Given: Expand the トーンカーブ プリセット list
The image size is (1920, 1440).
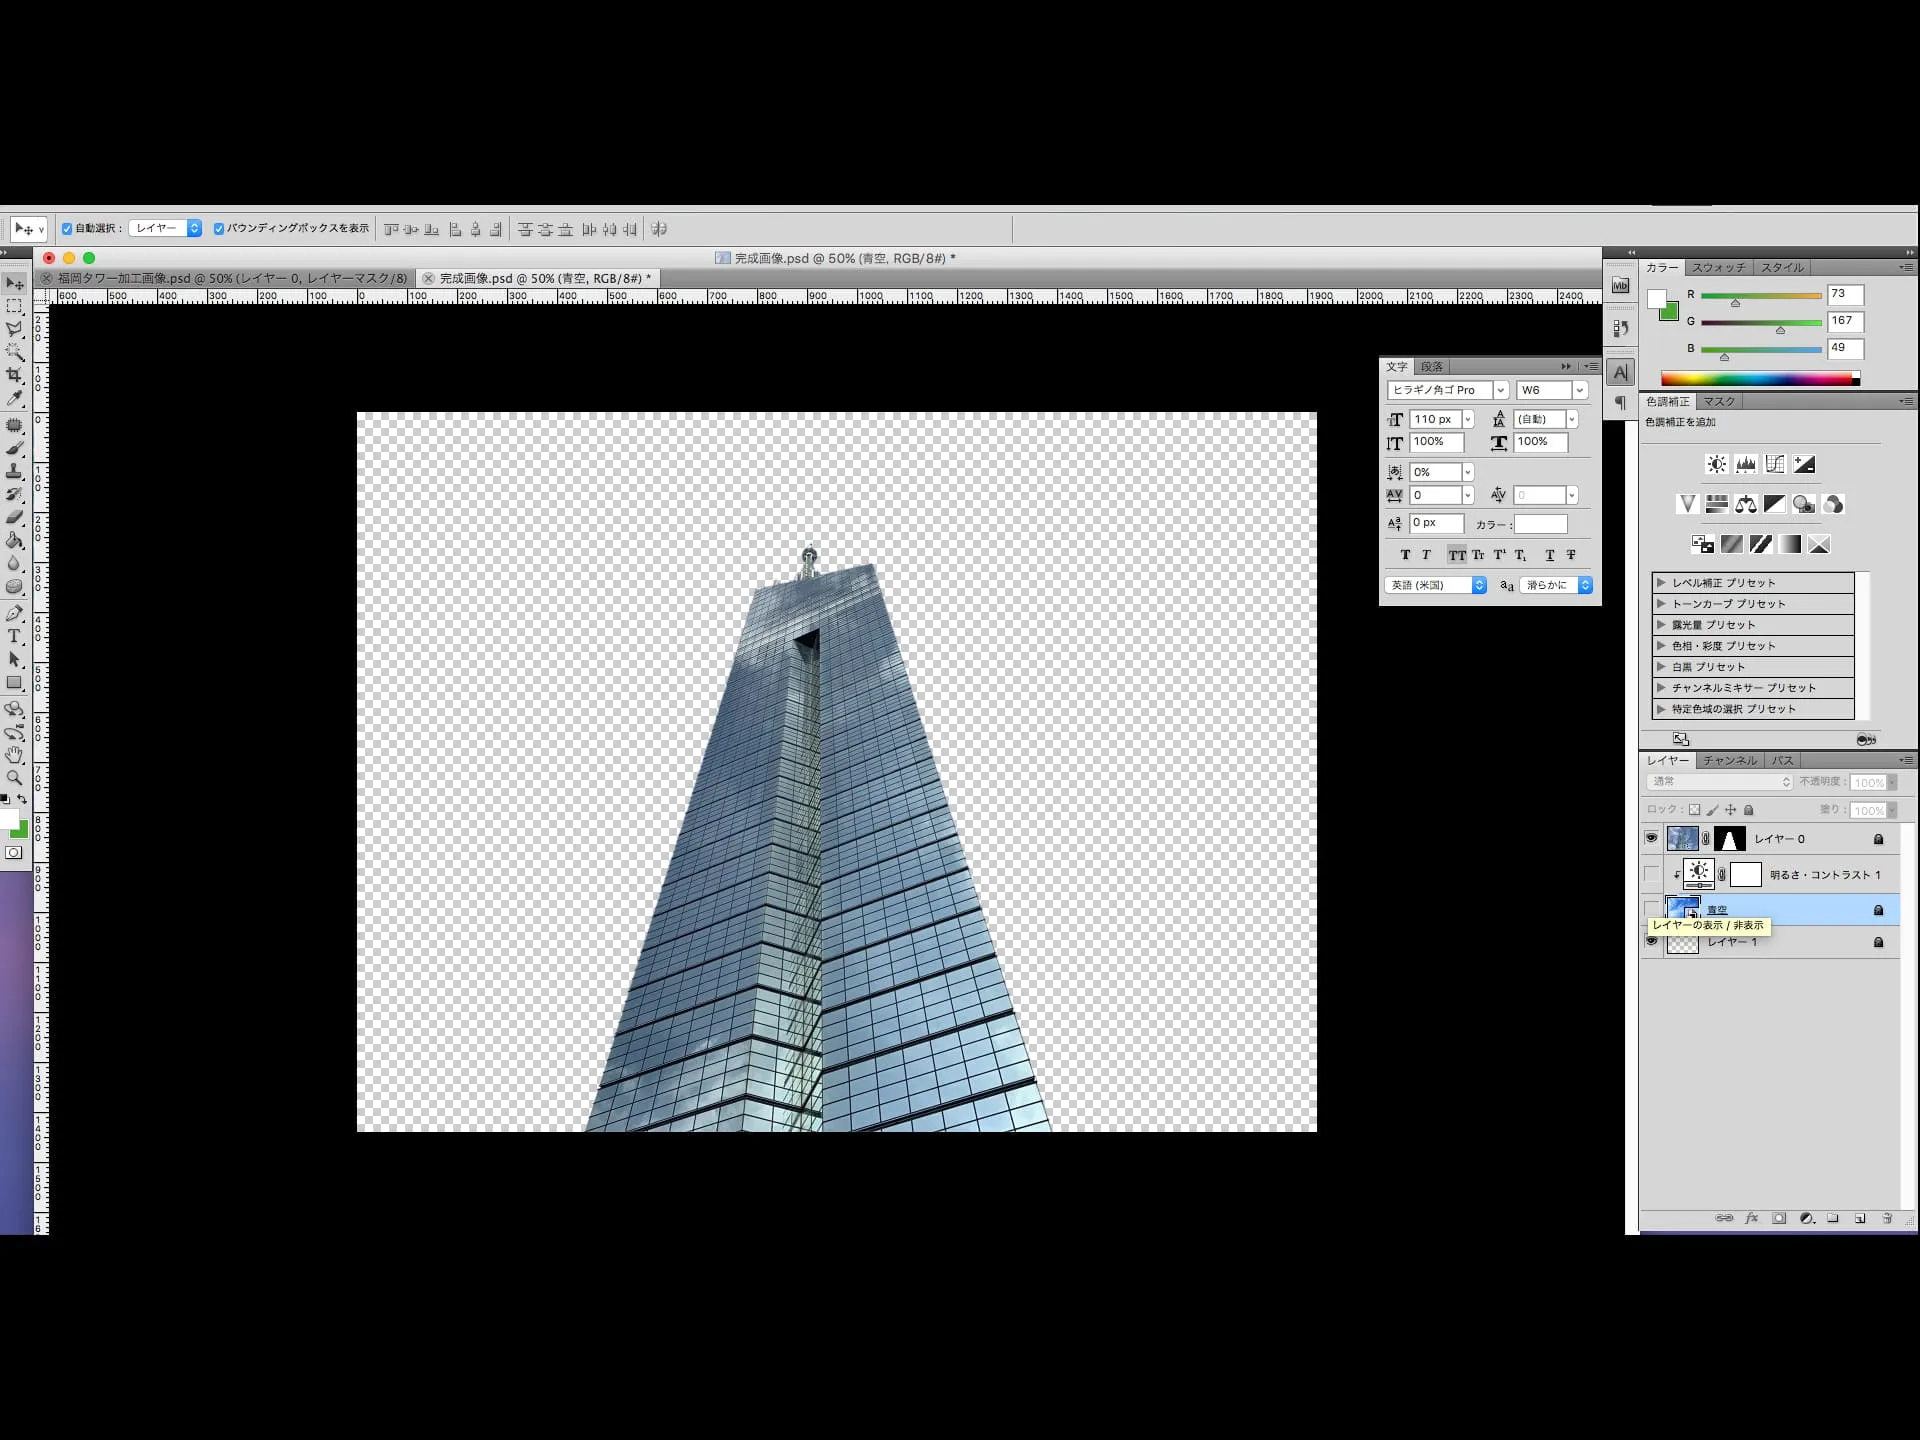Looking at the screenshot, I should point(1661,603).
